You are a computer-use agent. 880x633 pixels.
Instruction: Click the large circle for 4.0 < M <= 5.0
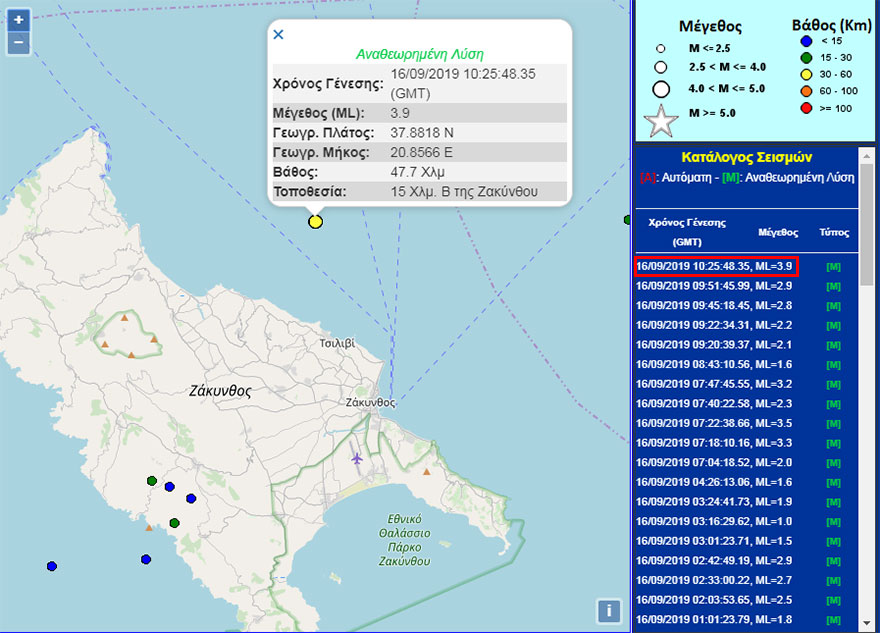pyautogui.click(x=660, y=88)
